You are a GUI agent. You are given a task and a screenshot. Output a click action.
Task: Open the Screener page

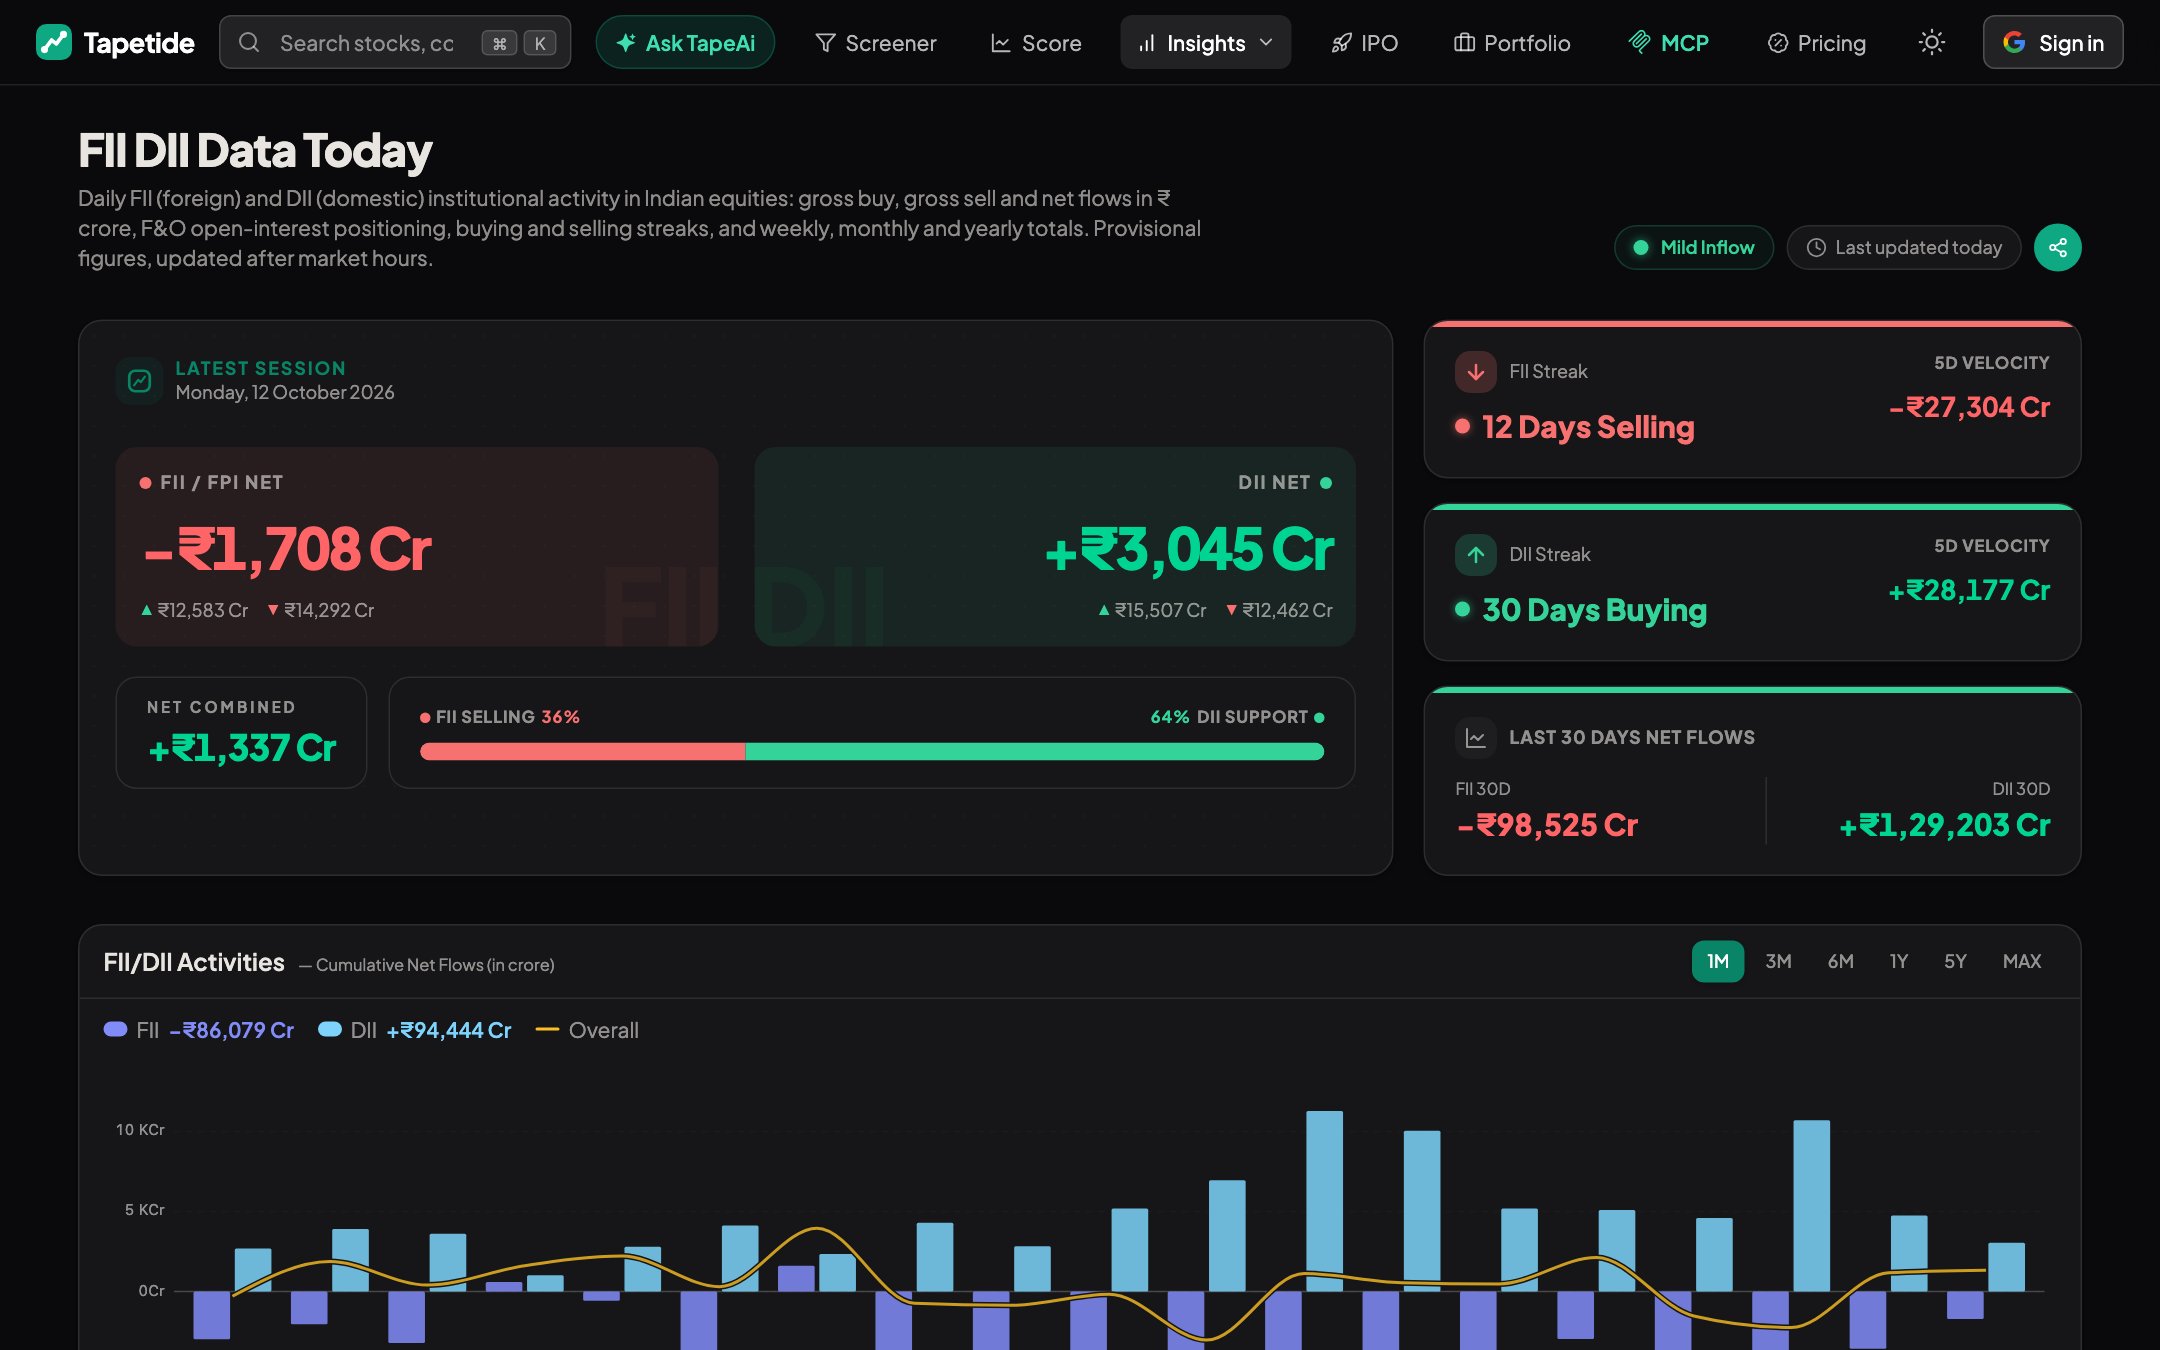tap(875, 42)
